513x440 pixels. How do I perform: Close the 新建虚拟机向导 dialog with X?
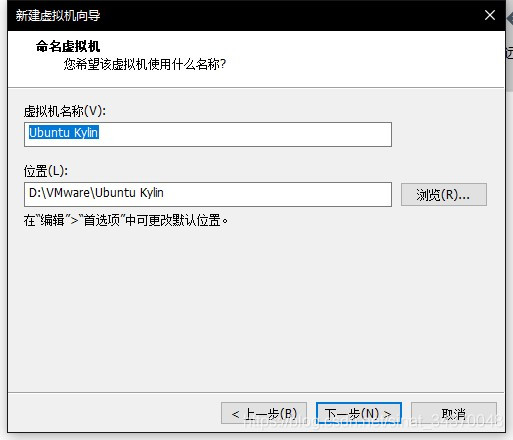pos(490,15)
